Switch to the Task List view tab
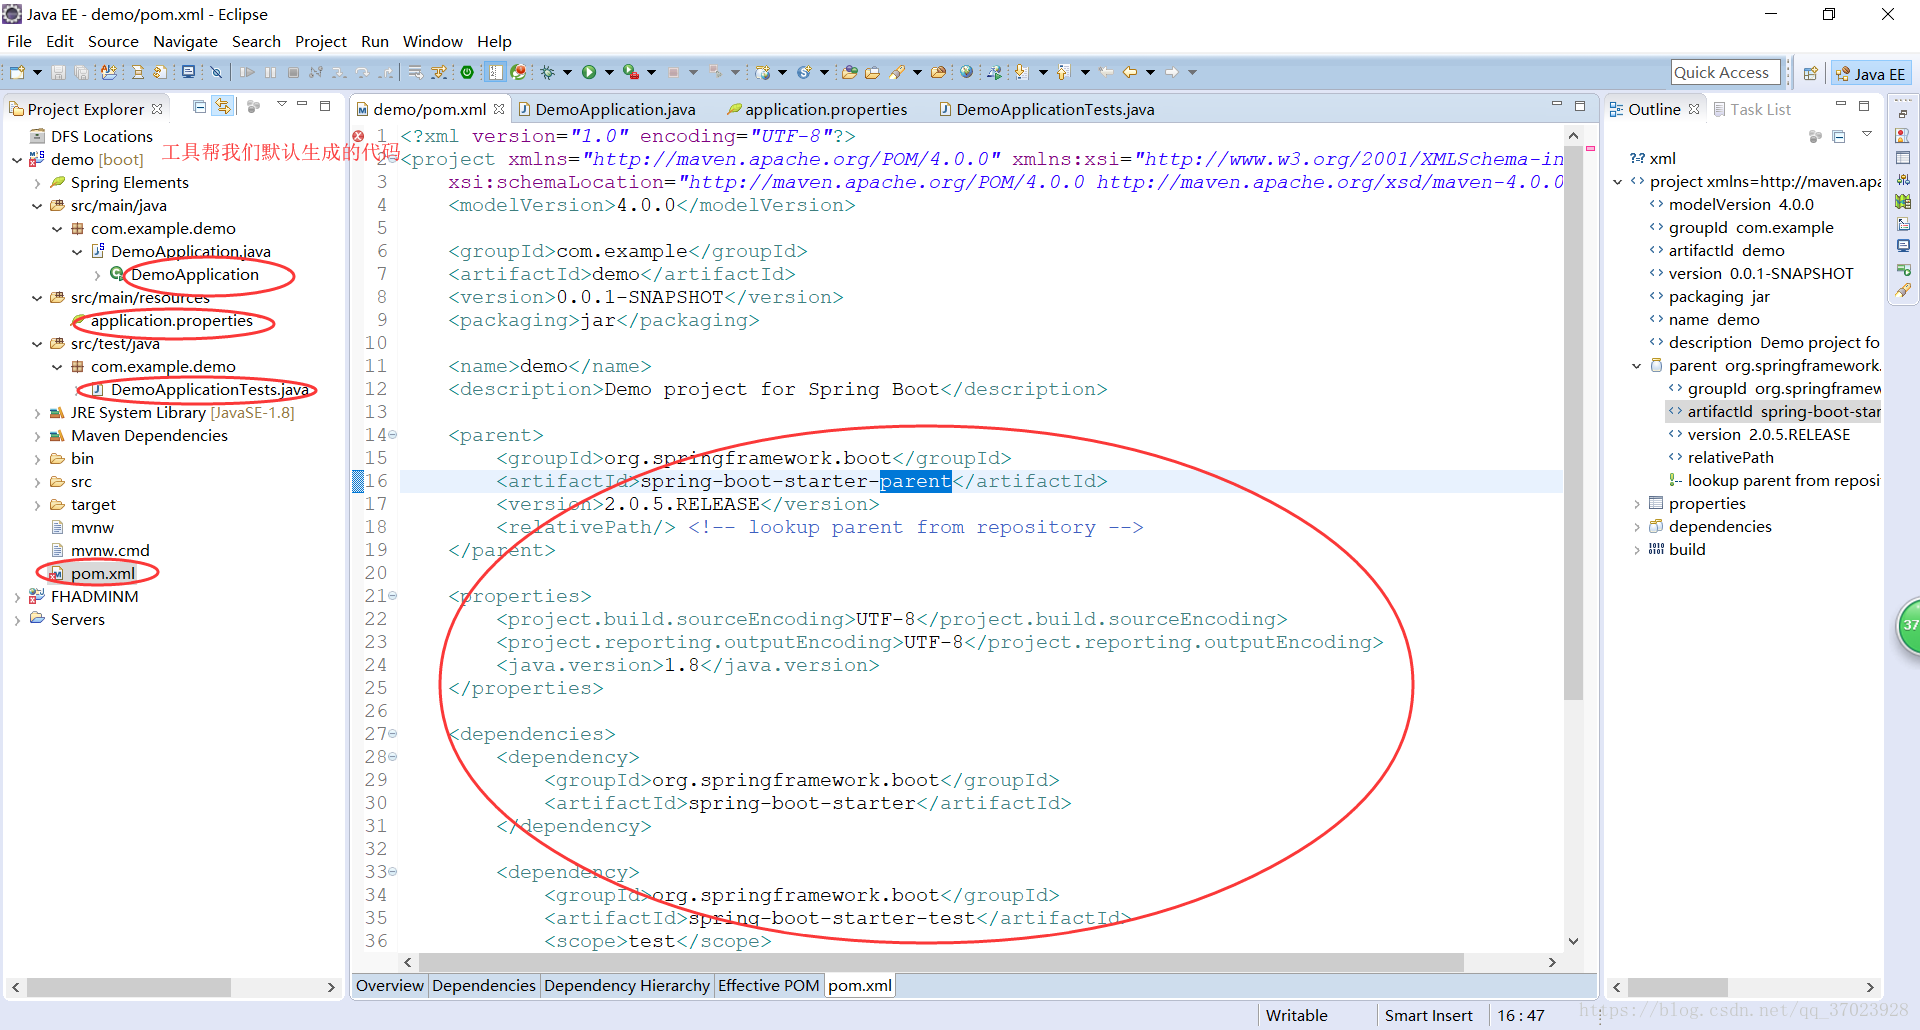The height and width of the screenshot is (1030, 1920). coord(1752,109)
